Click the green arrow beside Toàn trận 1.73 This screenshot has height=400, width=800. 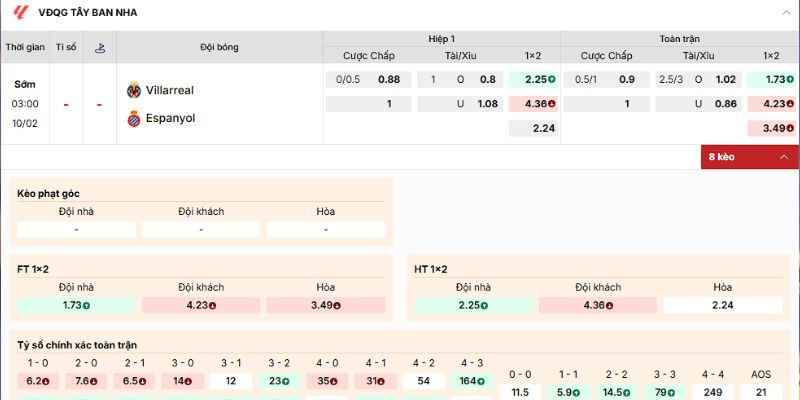788,79
